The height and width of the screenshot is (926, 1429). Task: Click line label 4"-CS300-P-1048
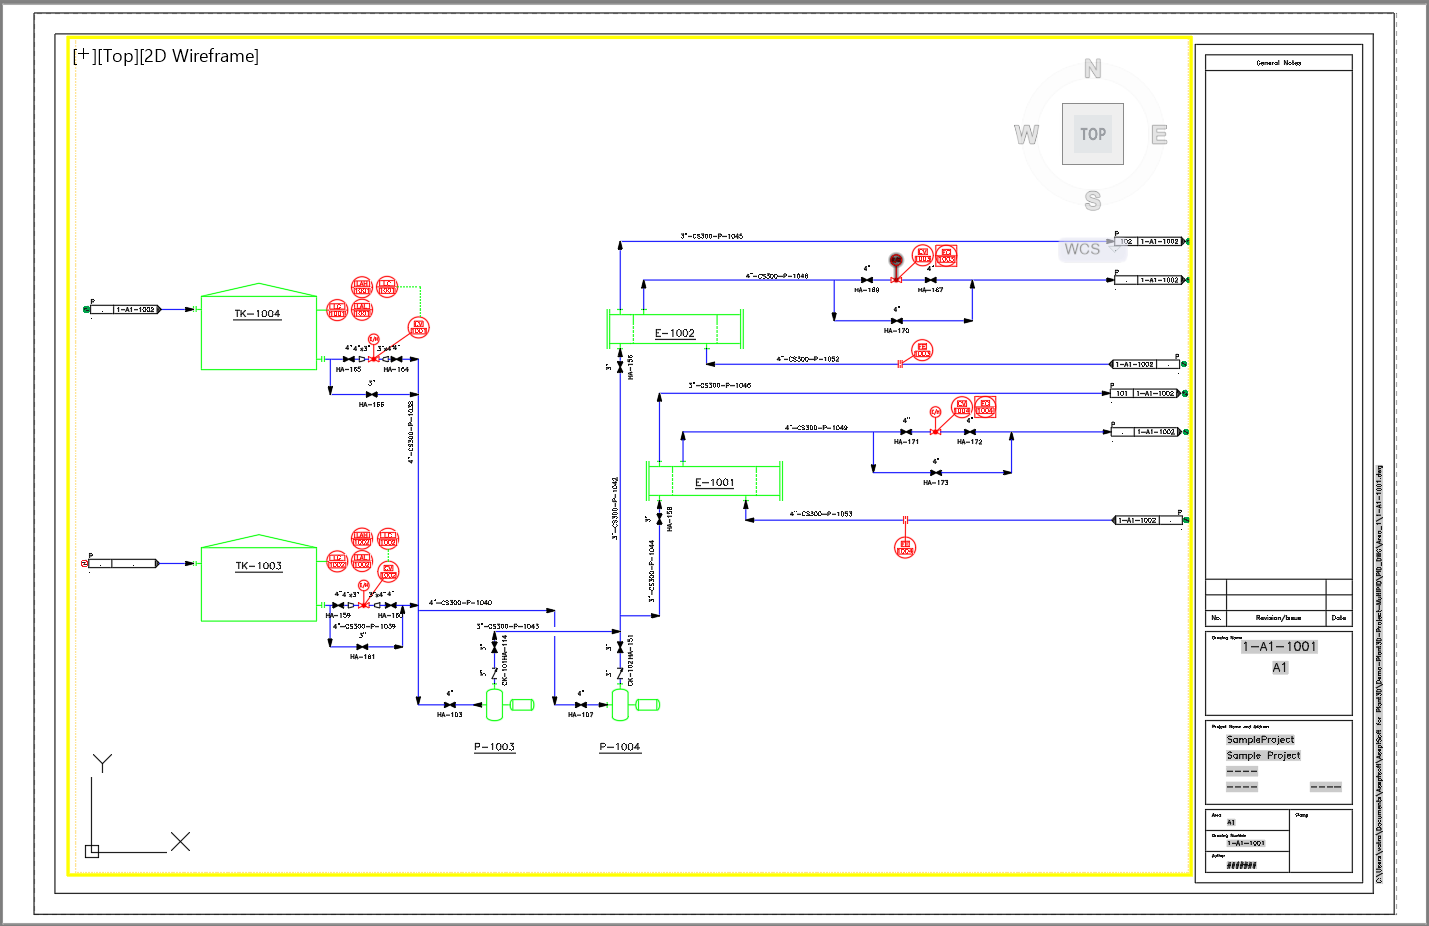coord(776,276)
